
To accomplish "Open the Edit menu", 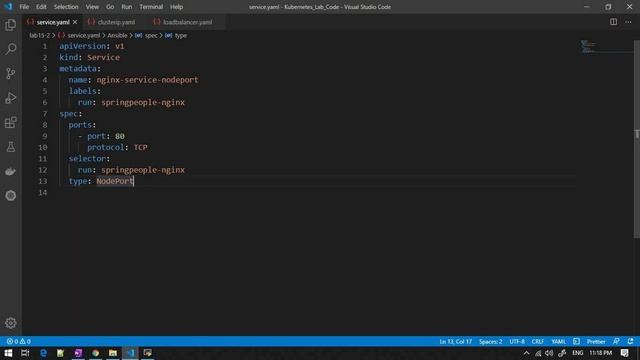I will point(41,7).
